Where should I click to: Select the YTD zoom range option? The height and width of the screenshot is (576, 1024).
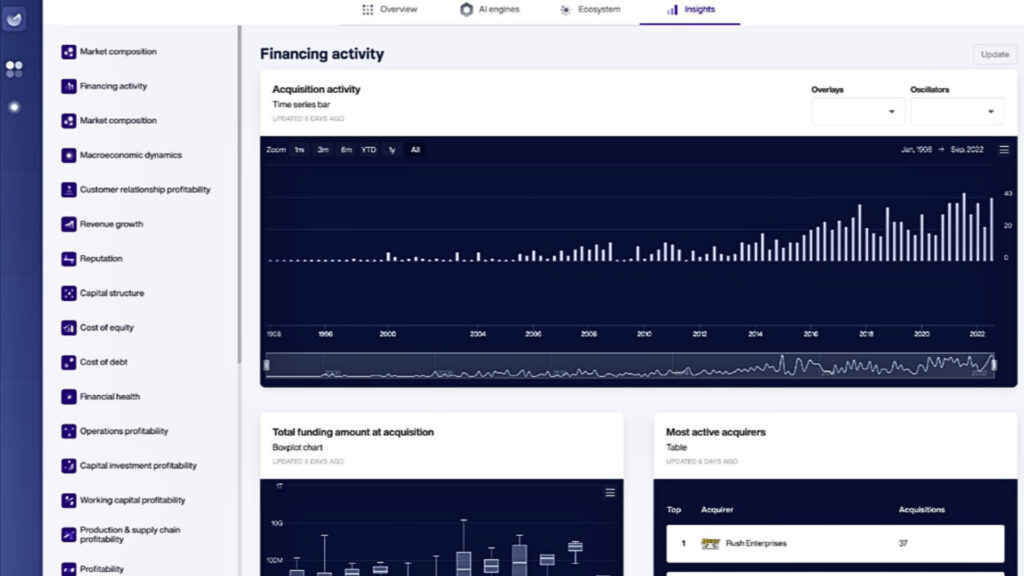click(369, 150)
